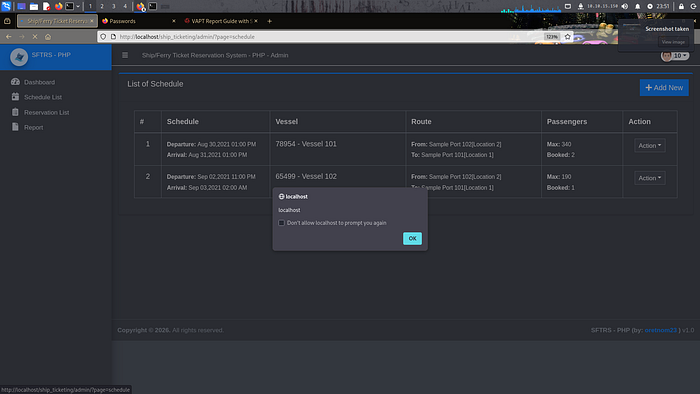Sort by the Route column header
The image size is (700, 394).
click(473, 121)
